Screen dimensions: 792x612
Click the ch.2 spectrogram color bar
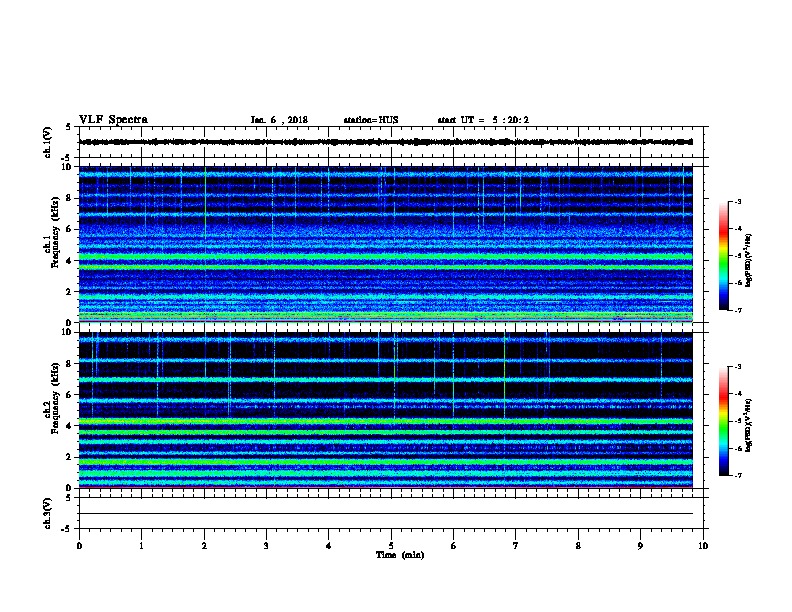[723, 421]
